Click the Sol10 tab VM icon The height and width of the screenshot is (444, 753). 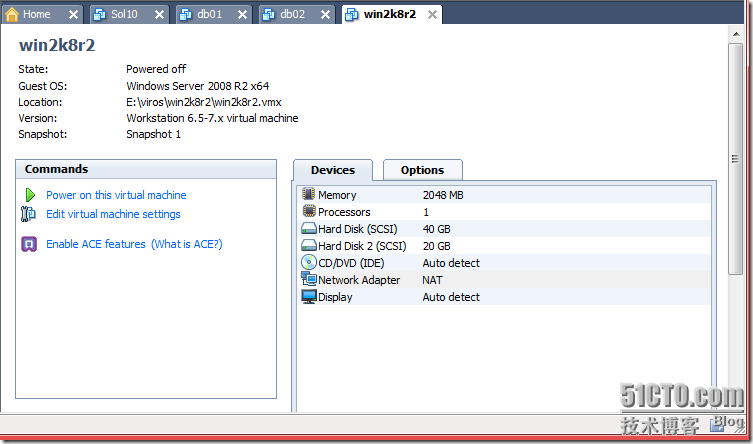tap(99, 15)
